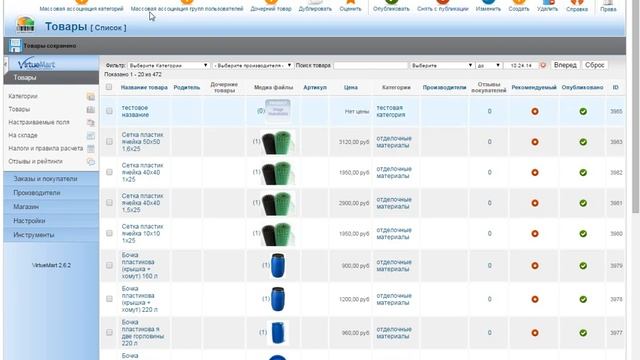This screenshot has width=640, height=360.
Task: Click the Настраиваемые поля sidebar icon
Action: (91, 122)
